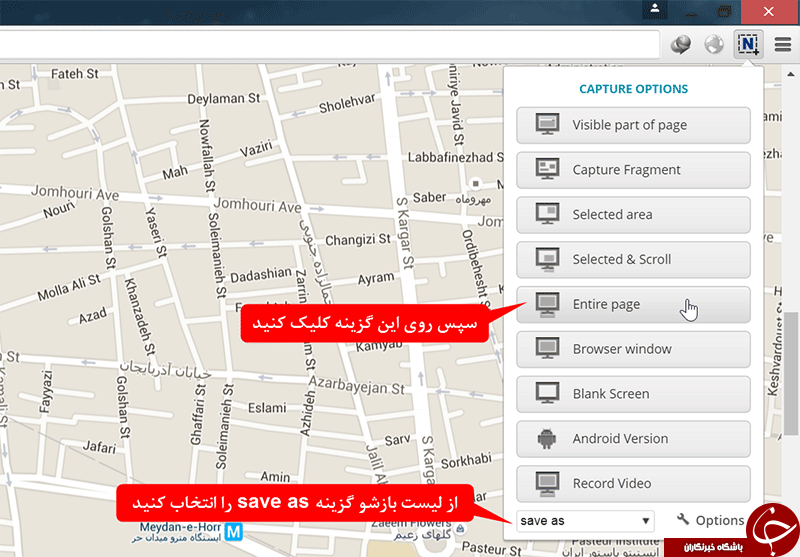Choose Visible part of page capture
Screen dimensions: 800x557
click(x=633, y=125)
